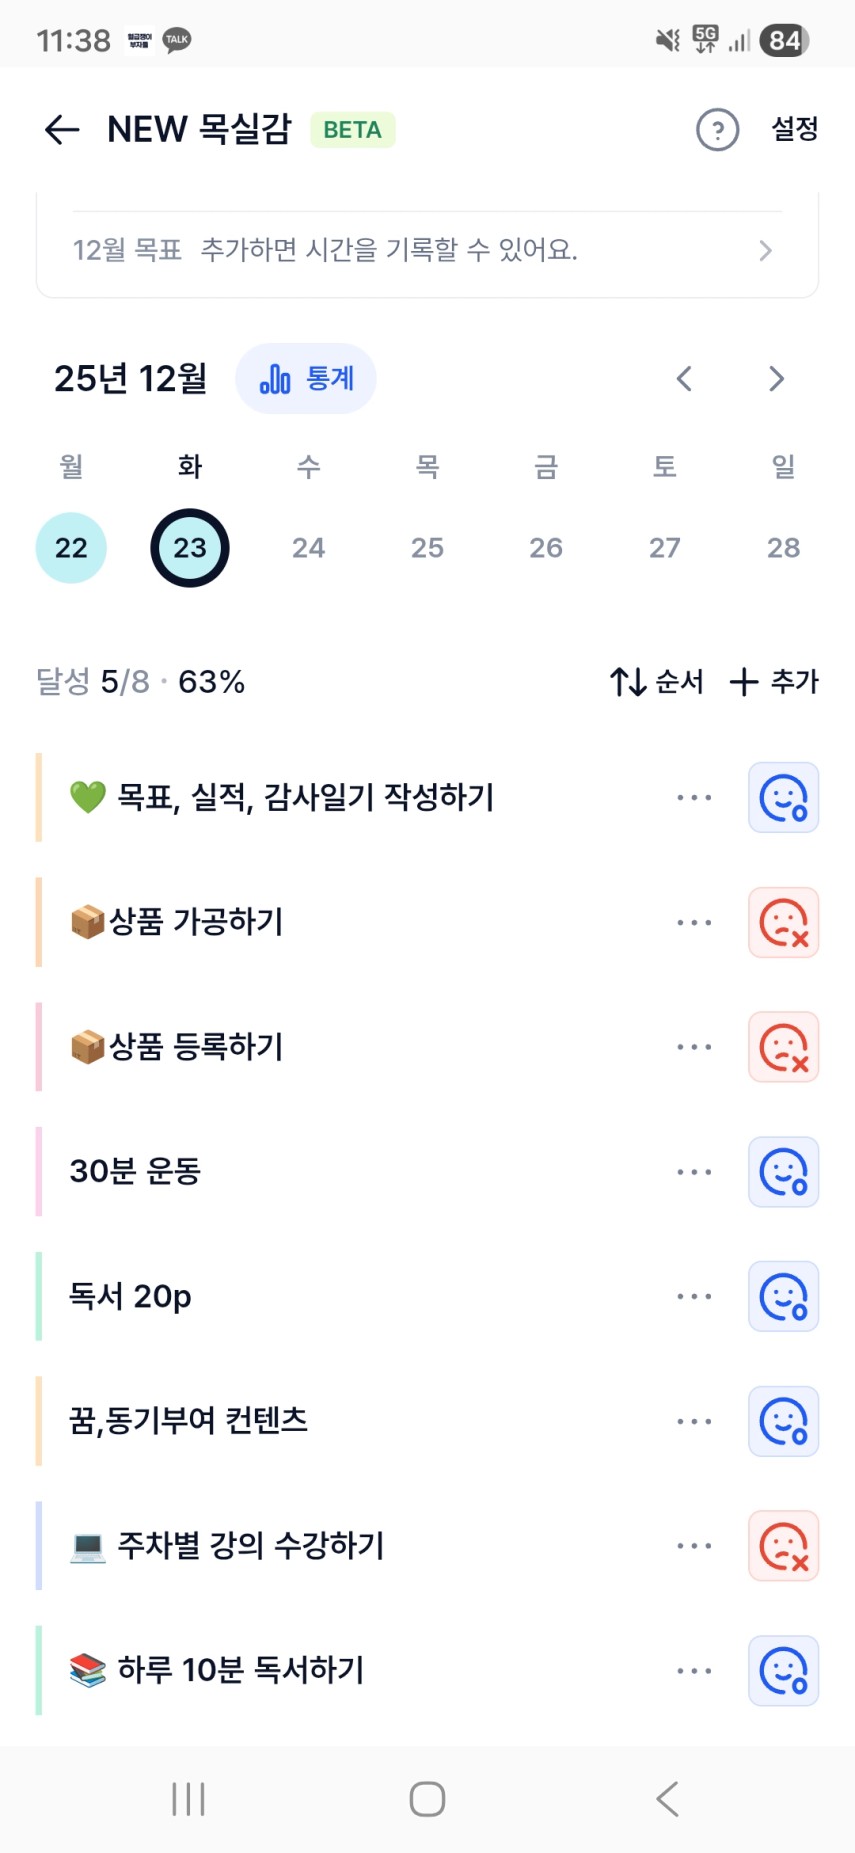Viewport: 855px width, 1853px height.
Task: Tap the 순서 sort order arrows
Action: point(656,682)
